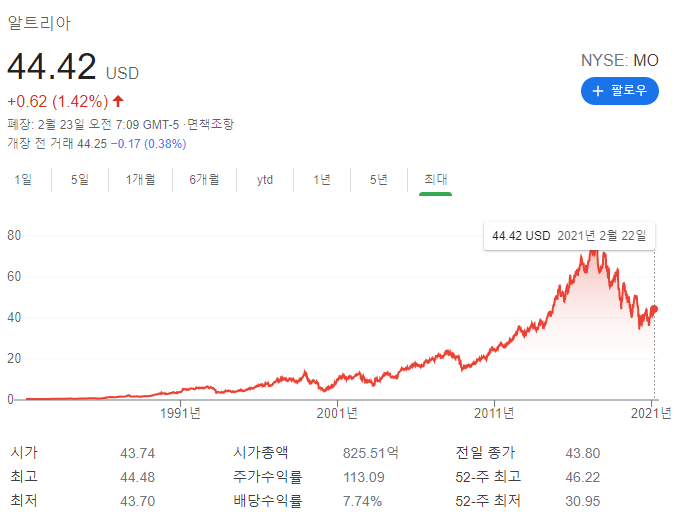Click the plus icon in 팔로우 button
Image resolution: width=687 pixels, height=524 pixels.
click(x=598, y=91)
